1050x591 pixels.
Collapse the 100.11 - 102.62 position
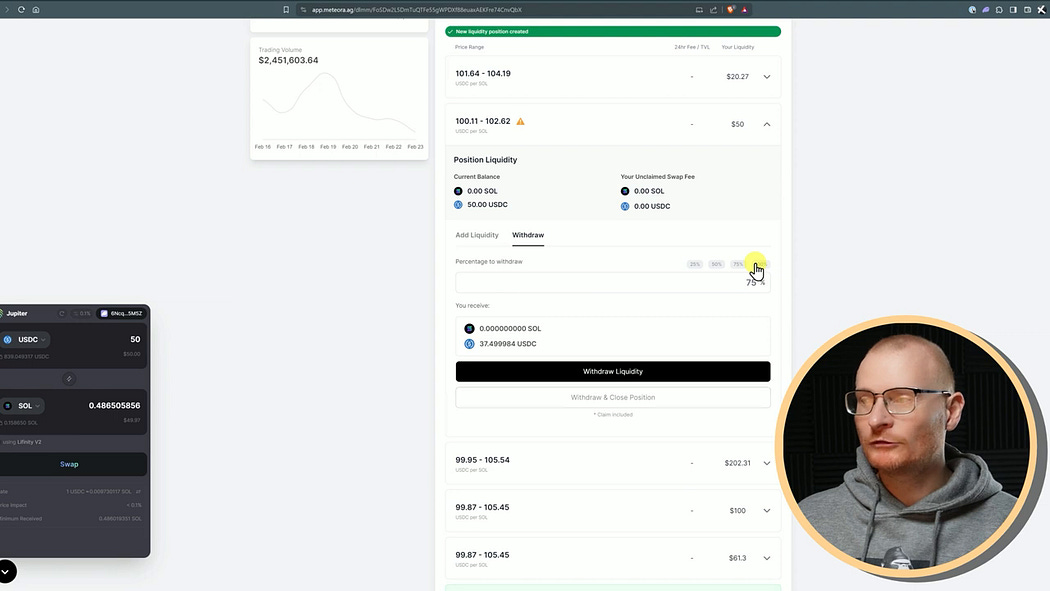(x=767, y=124)
